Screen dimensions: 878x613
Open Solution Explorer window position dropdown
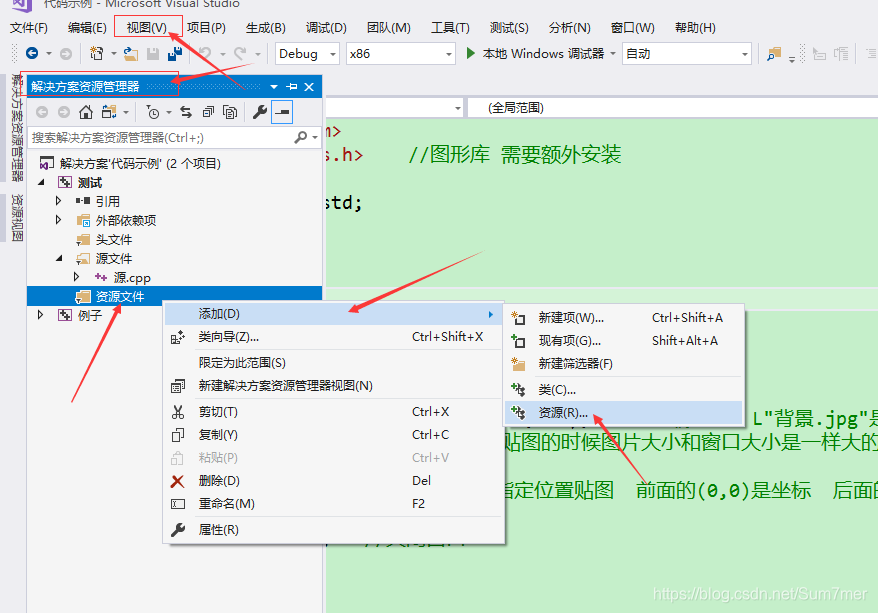coord(274,87)
